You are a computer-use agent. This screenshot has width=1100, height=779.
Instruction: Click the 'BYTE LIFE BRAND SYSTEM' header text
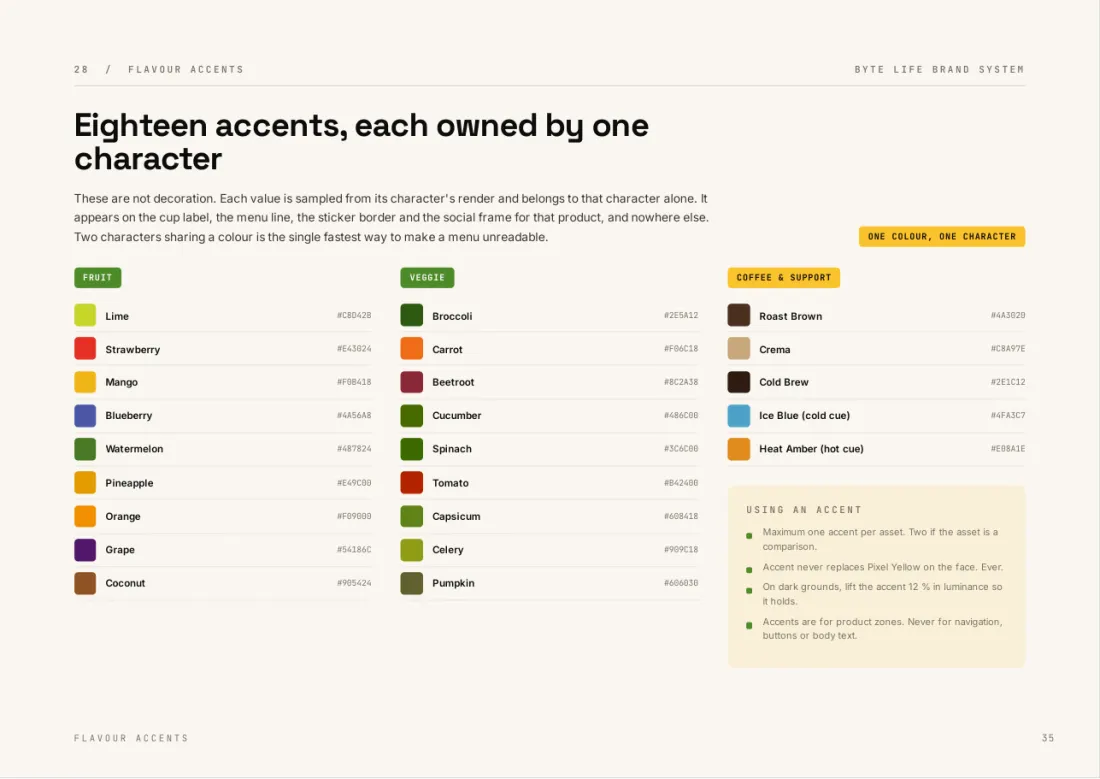point(939,69)
